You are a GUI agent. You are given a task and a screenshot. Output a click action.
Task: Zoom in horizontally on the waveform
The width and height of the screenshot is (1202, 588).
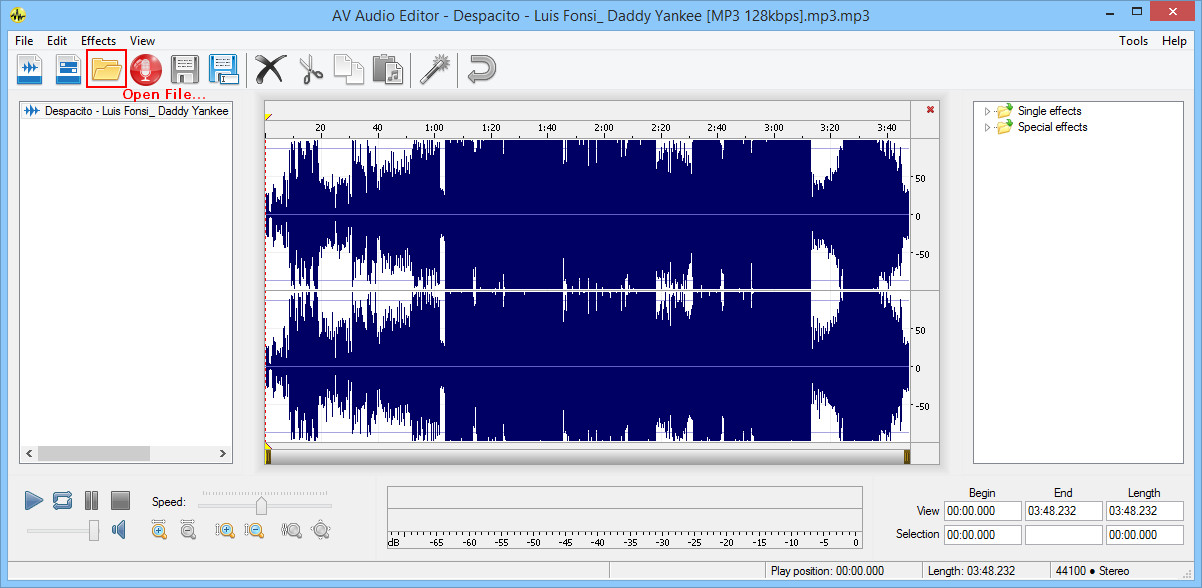pyautogui.click(x=158, y=530)
